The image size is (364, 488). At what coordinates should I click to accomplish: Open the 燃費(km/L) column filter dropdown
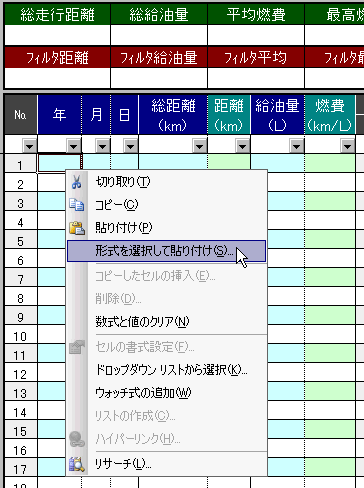pos(347,146)
